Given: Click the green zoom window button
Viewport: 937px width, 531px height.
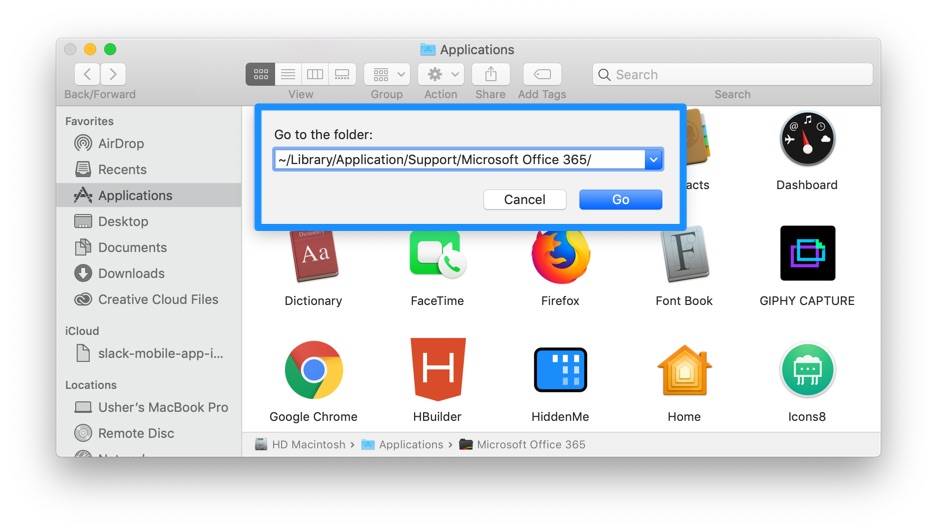Looking at the screenshot, I should (110, 49).
